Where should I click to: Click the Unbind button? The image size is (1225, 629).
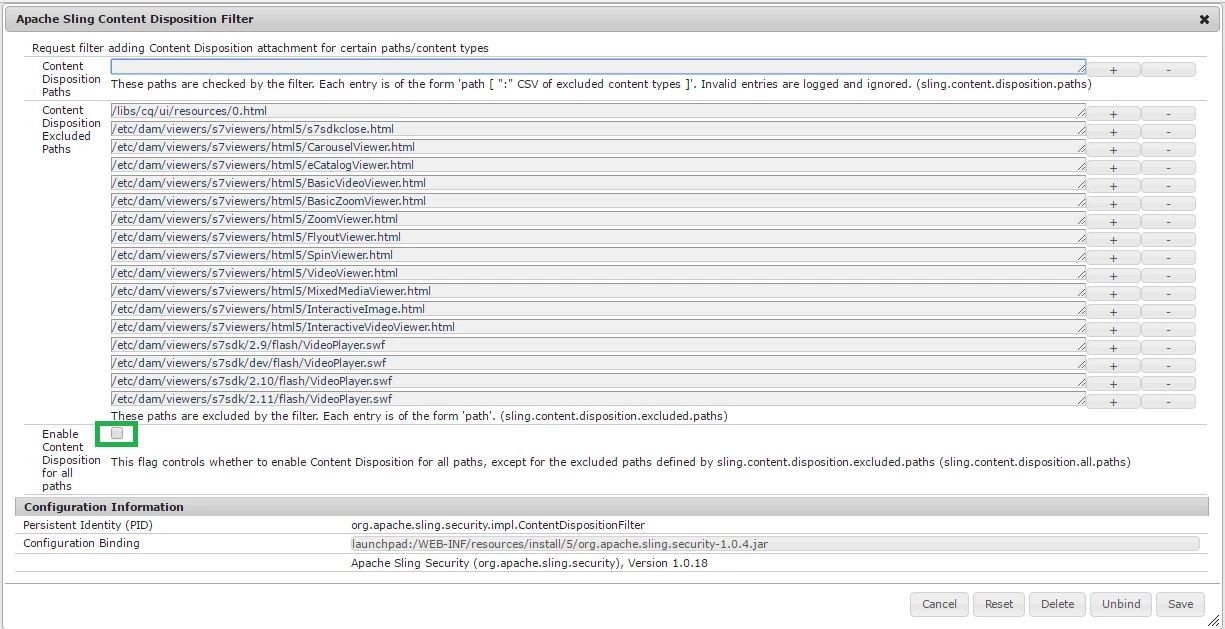click(1121, 604)
